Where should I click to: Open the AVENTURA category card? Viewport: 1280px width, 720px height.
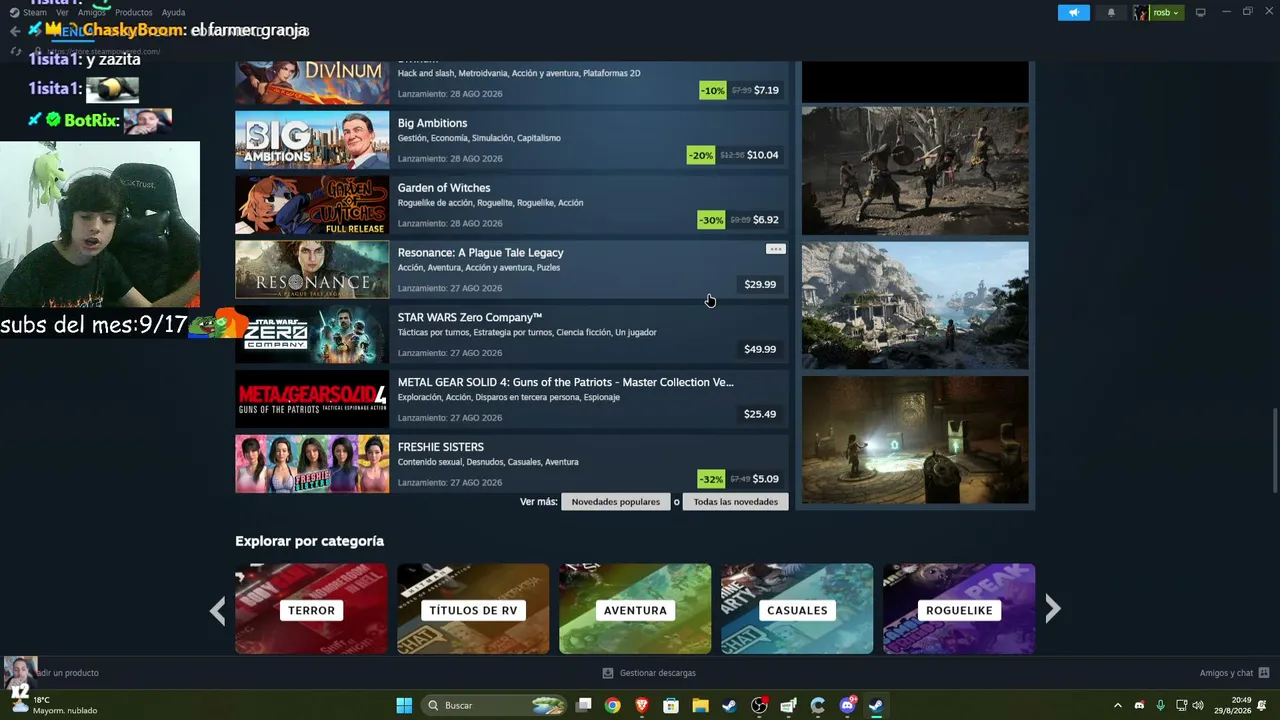[x=635, y=609]
